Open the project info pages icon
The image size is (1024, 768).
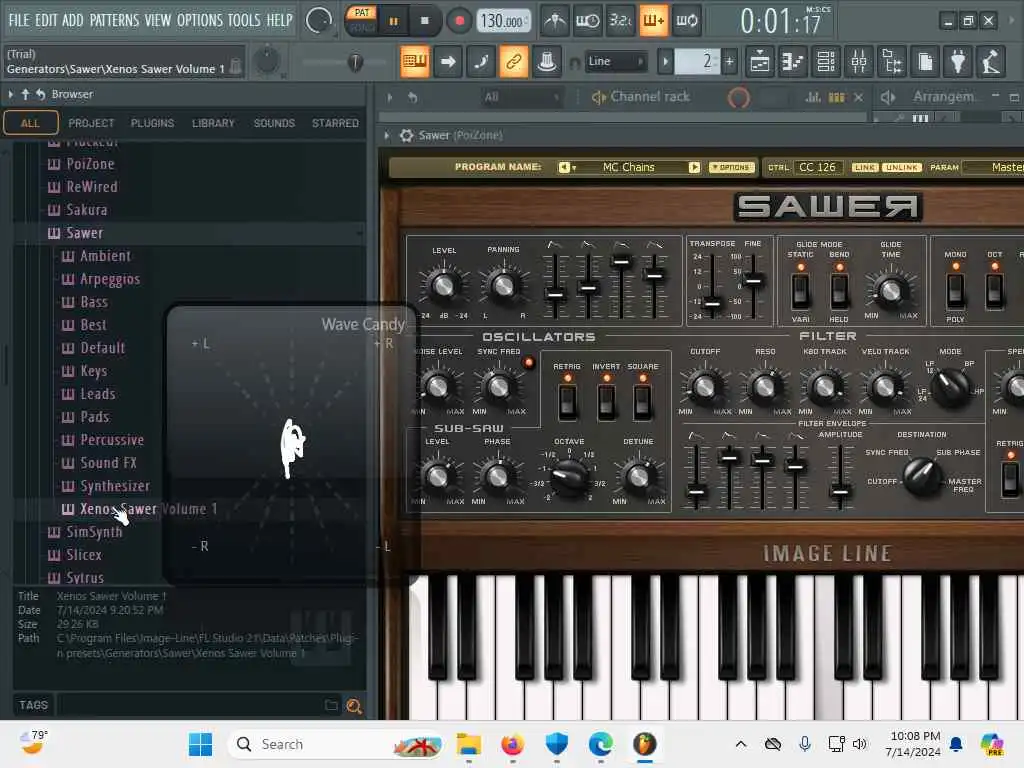pyautogui.click(x=925, y=62)
